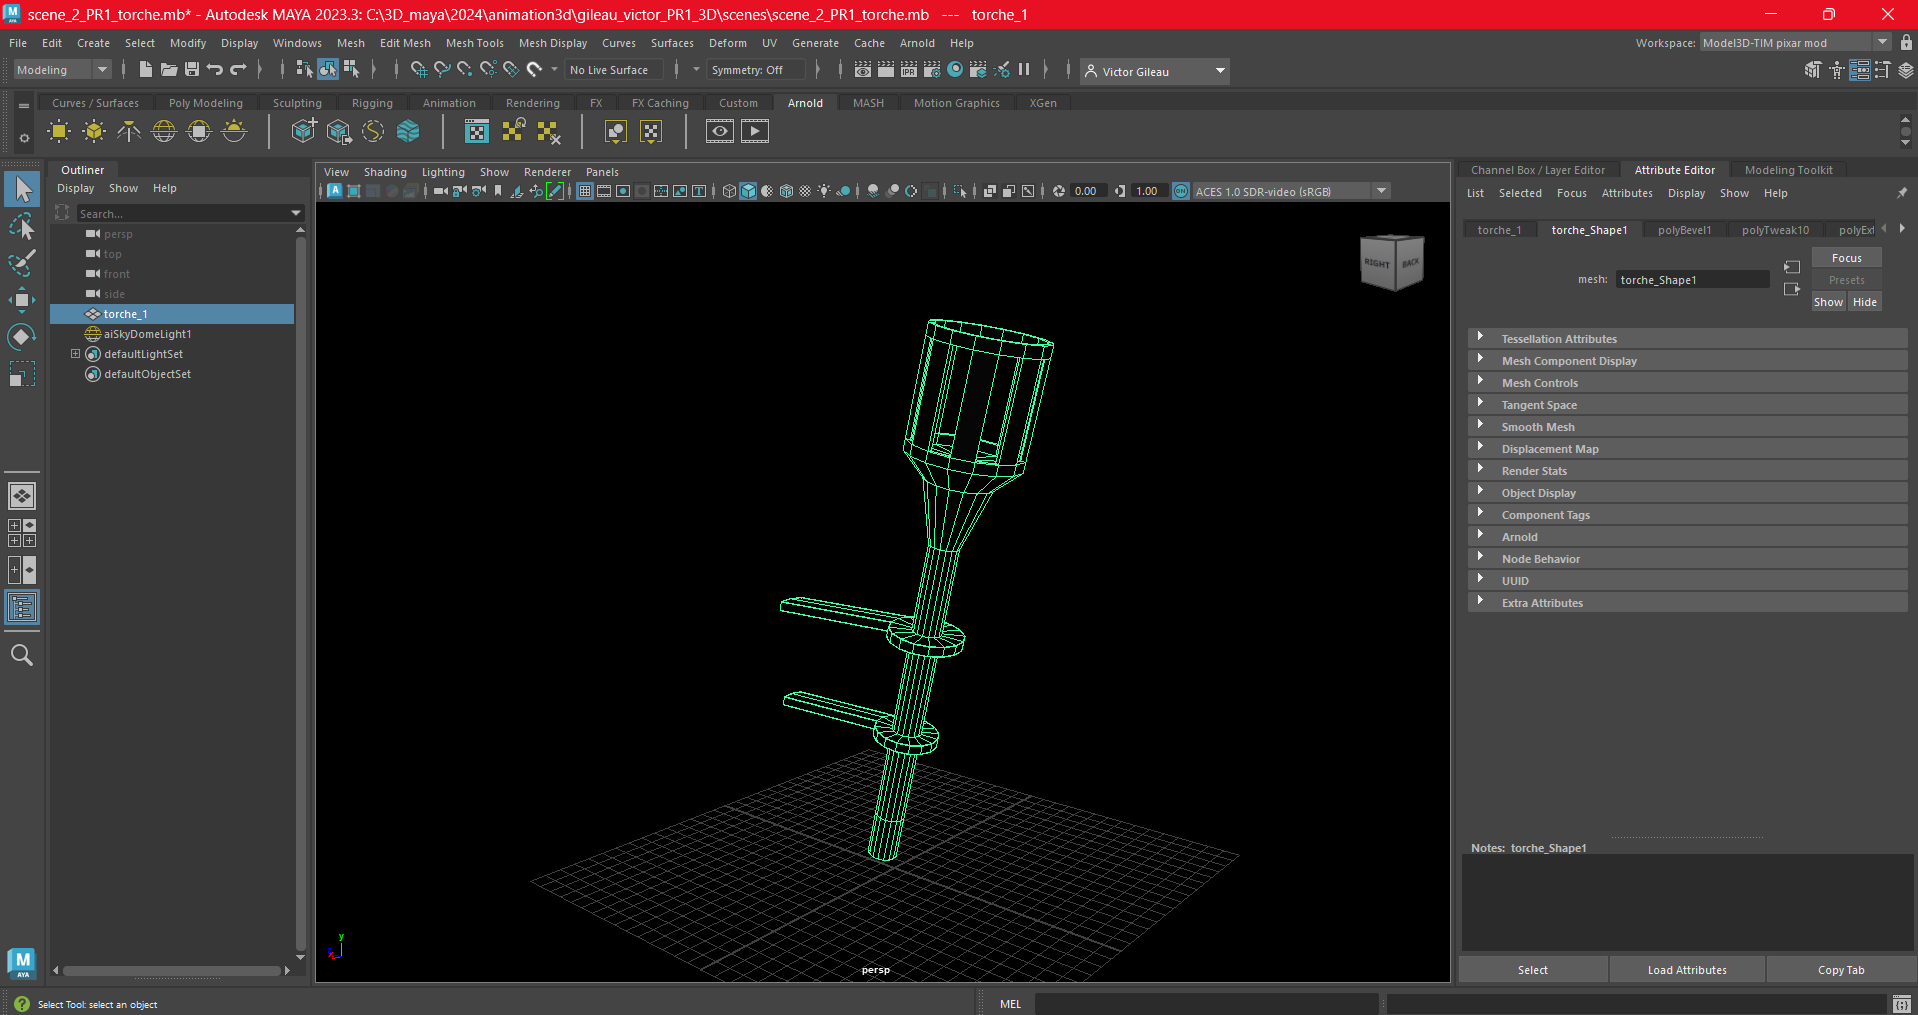
Task: Click the Arnold export stand-in shelf icon
Action: coord(338,131)
